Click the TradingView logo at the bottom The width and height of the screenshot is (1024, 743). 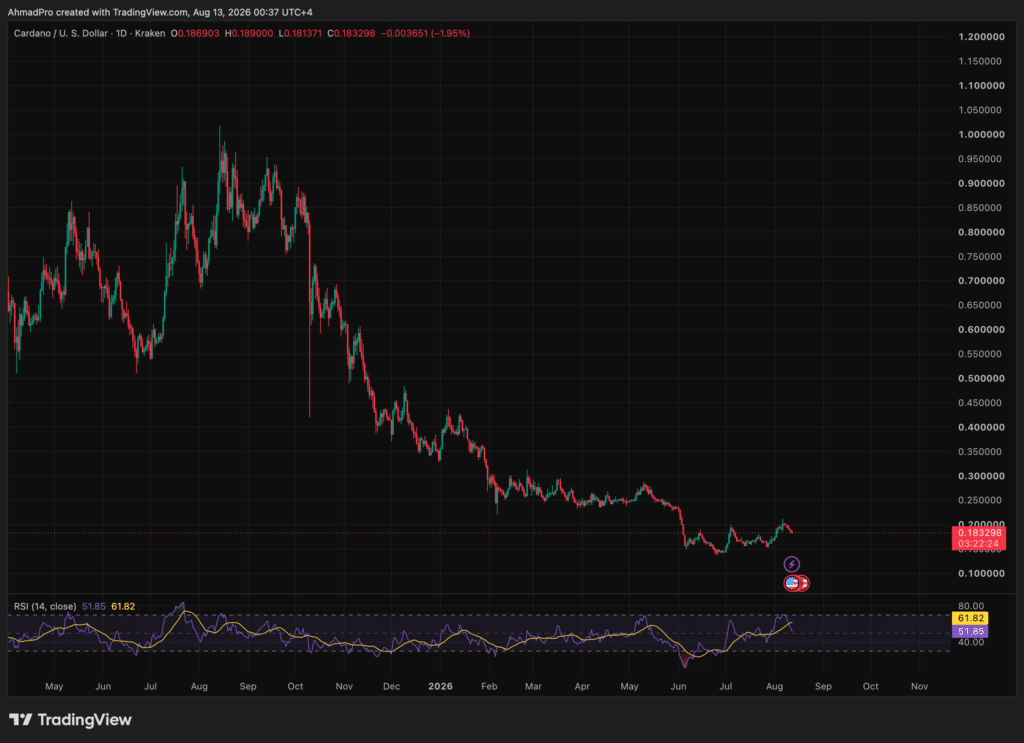click(x=71, y=719)
